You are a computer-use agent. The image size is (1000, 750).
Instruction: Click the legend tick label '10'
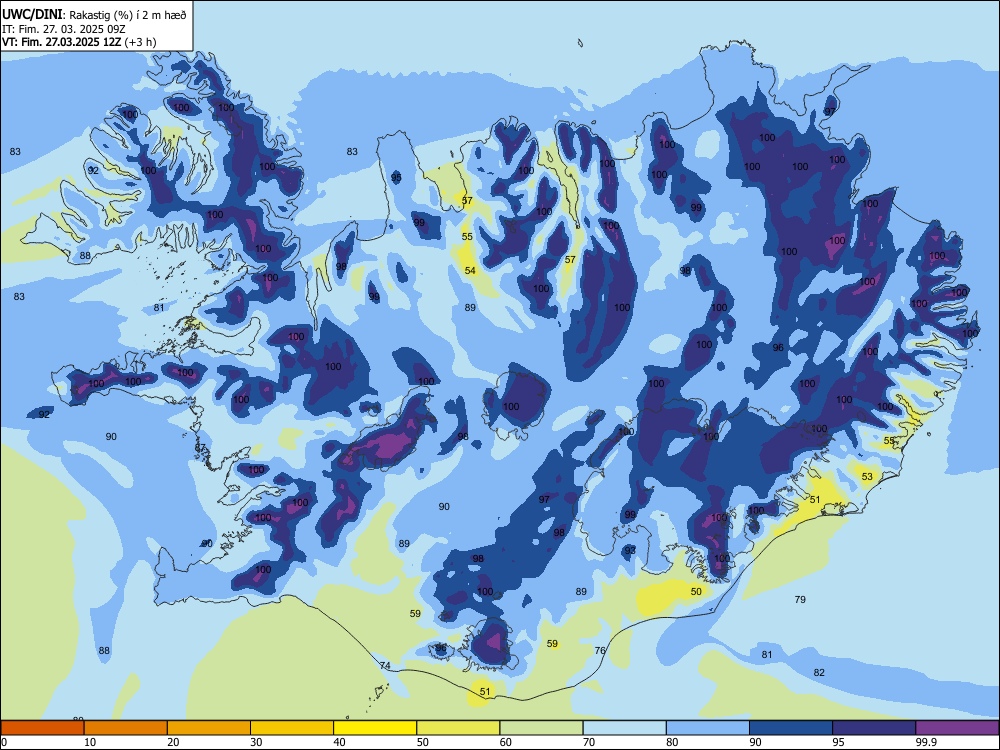coord(90,742)
